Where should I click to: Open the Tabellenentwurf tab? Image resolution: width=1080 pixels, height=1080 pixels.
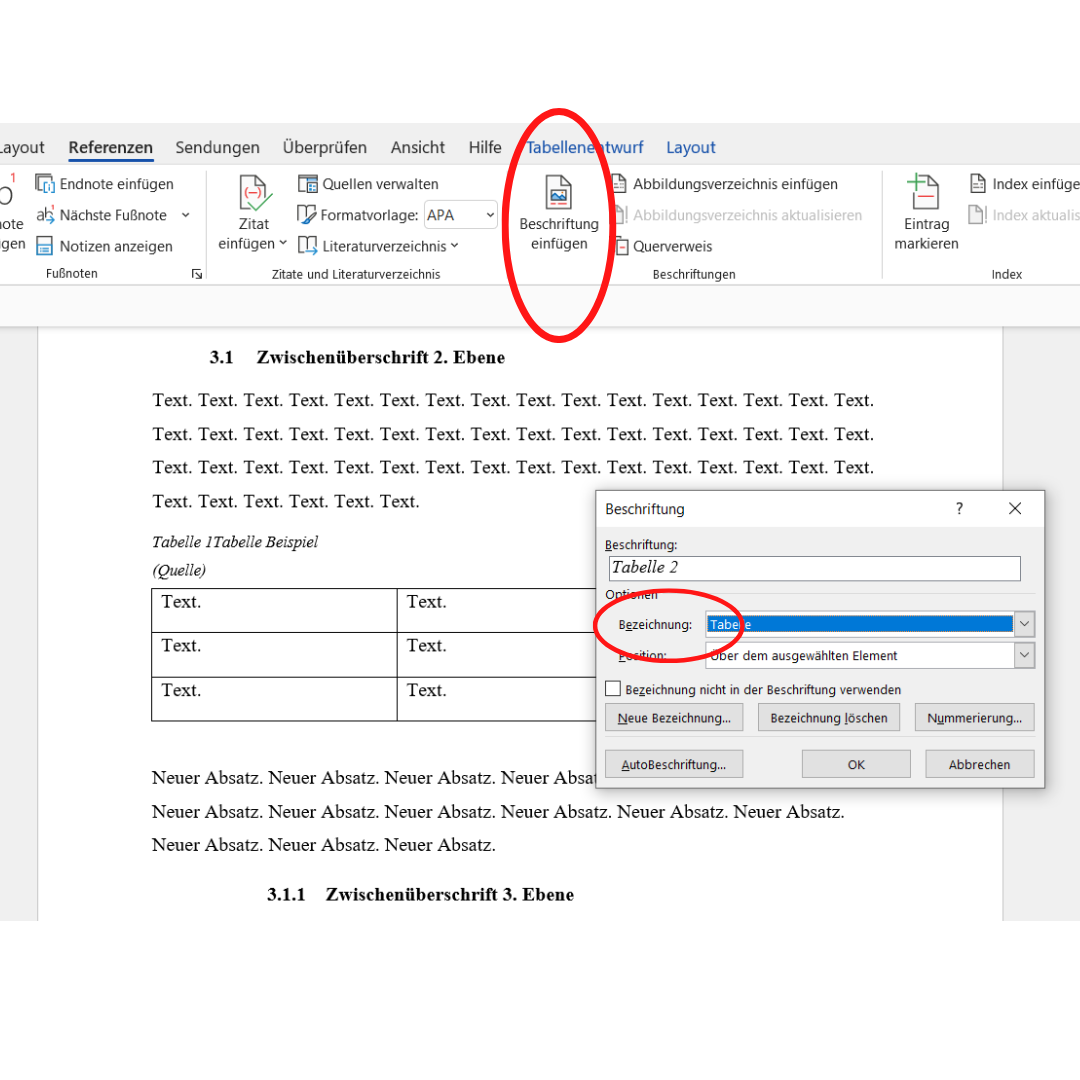click(x=585, y=147)
